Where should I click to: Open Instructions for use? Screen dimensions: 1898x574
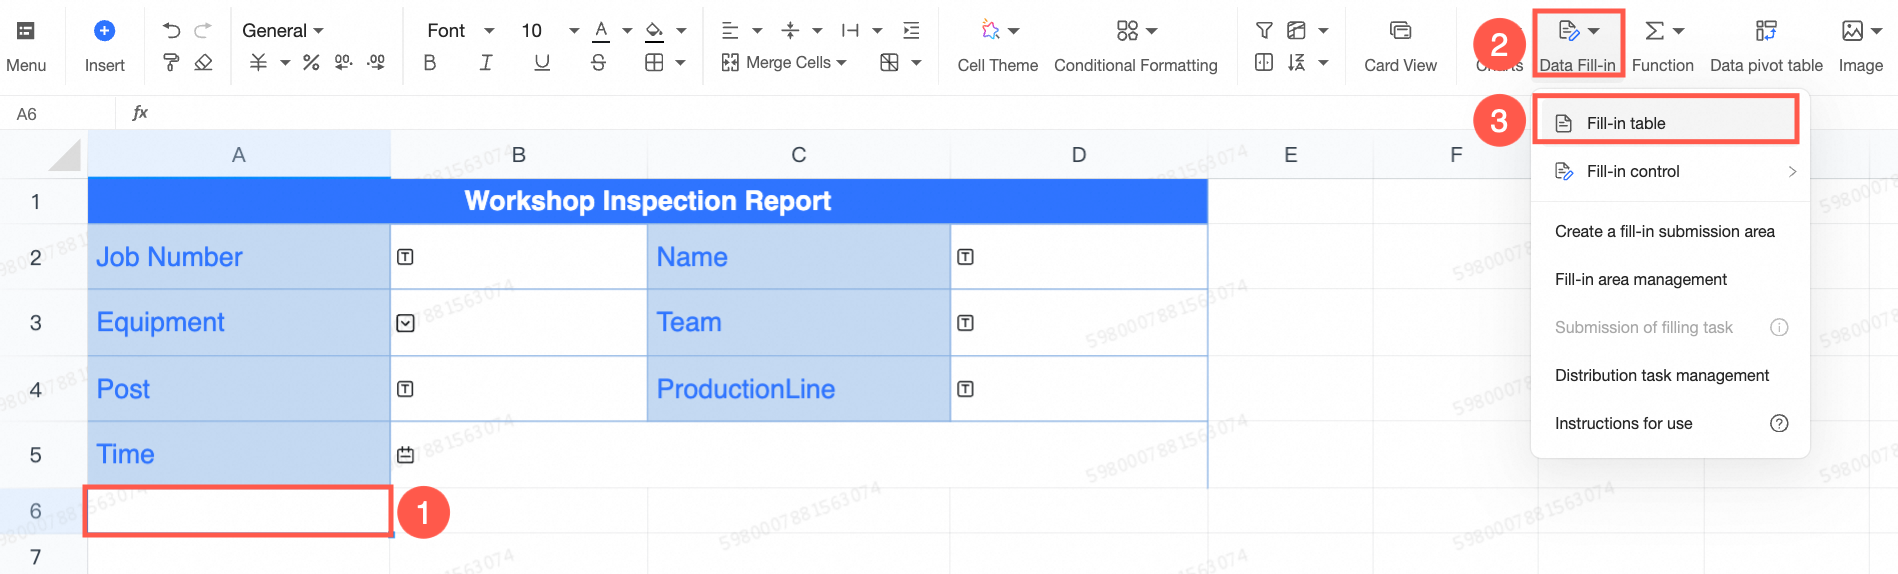coord(1623,423)
